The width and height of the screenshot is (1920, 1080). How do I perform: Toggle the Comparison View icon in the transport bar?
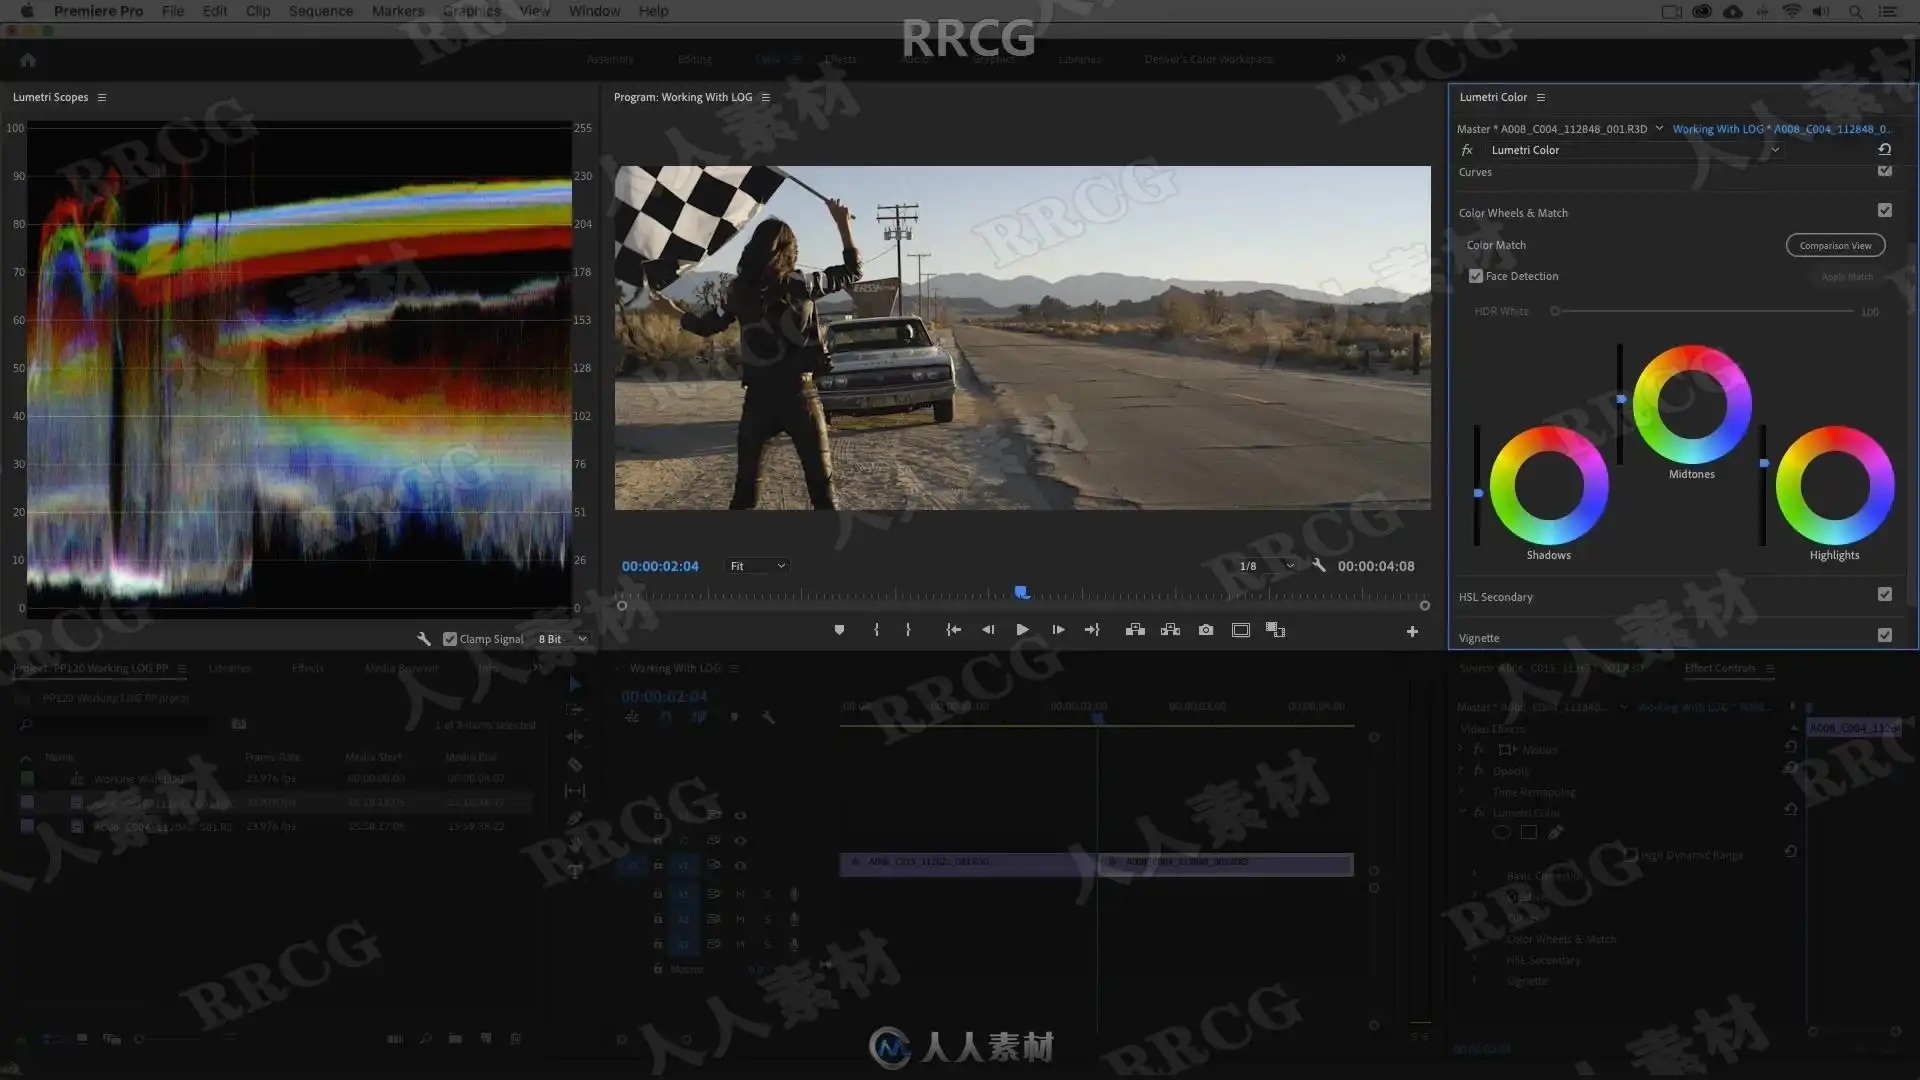pos(1275,630)
